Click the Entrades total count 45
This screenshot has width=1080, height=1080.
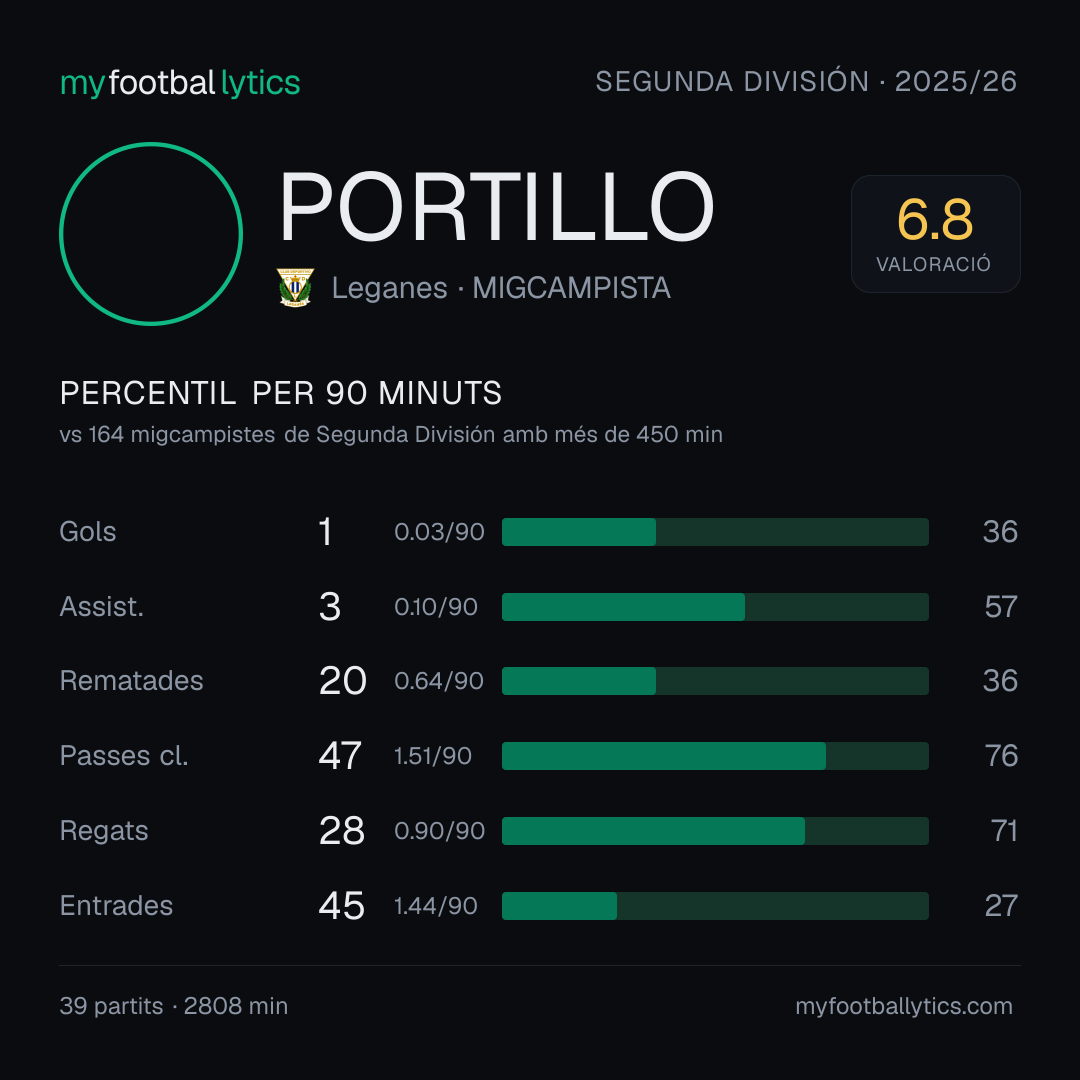pos(341,906)
